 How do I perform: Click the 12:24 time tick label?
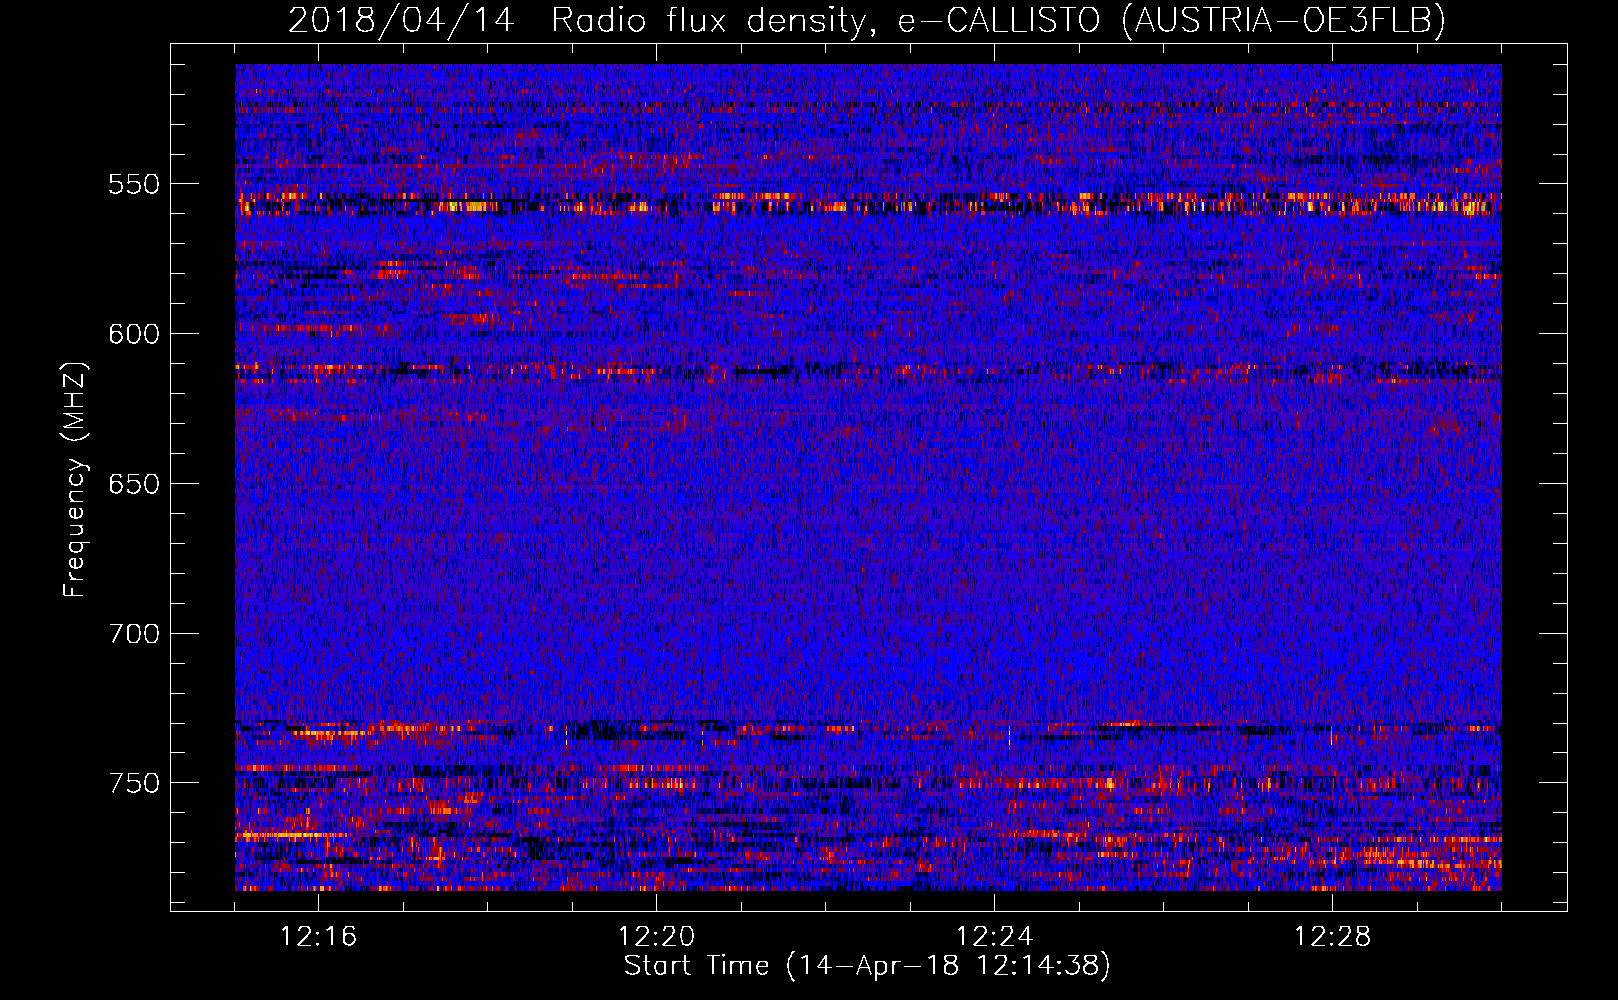click(994, 937)
